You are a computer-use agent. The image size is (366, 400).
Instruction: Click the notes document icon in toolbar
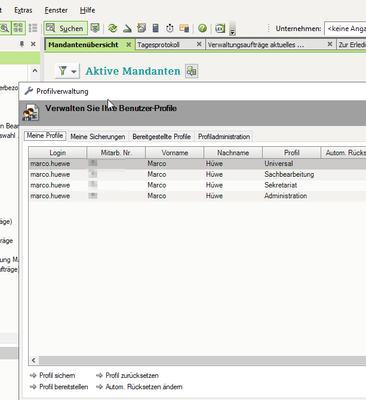click(x=141, y=28)
